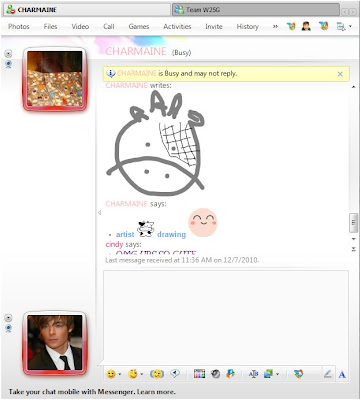This screenshot has width=361, height=400.
Task: Click CHARMAINE's display picture
Action: (55, 79)
